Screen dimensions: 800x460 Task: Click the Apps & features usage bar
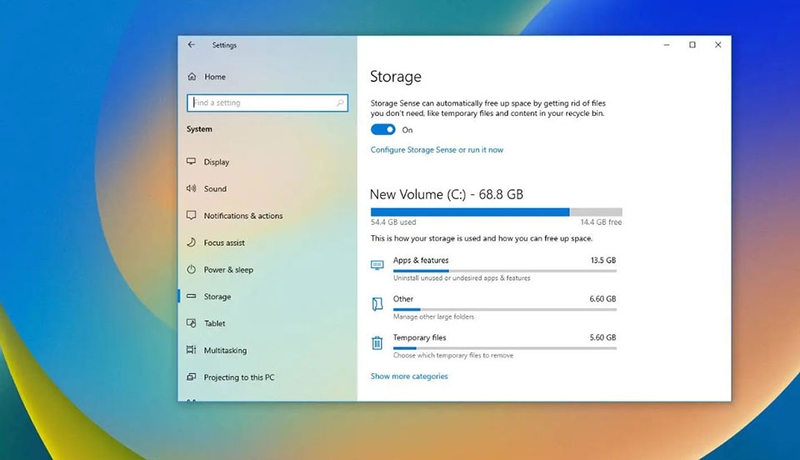[x=505, y=271]
